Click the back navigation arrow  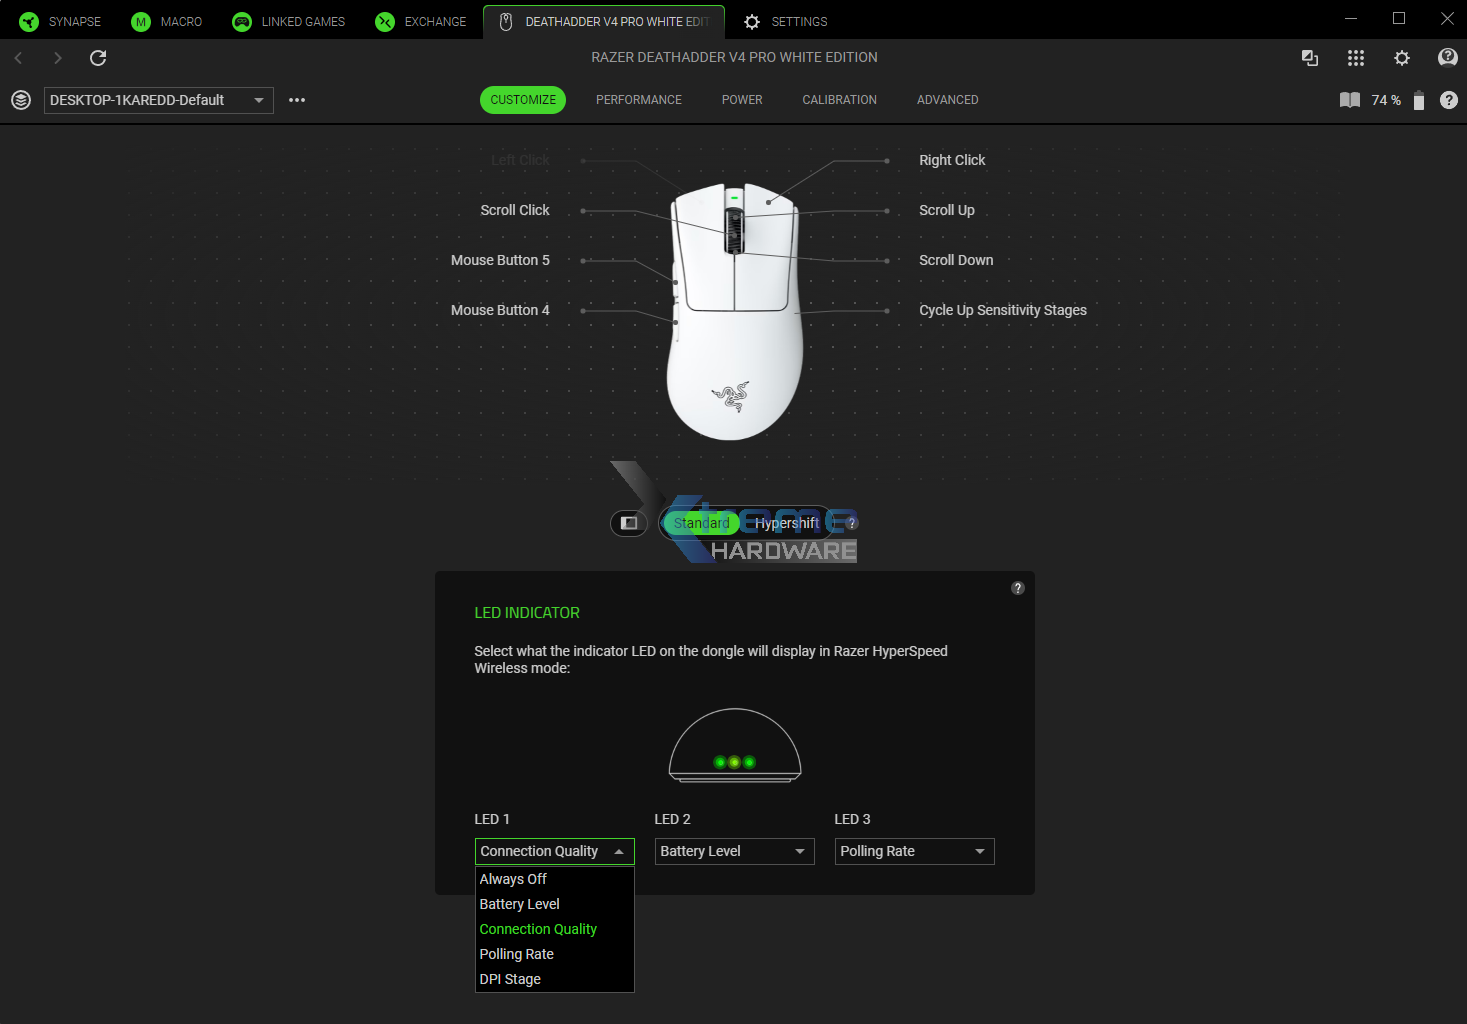(18, 58)
